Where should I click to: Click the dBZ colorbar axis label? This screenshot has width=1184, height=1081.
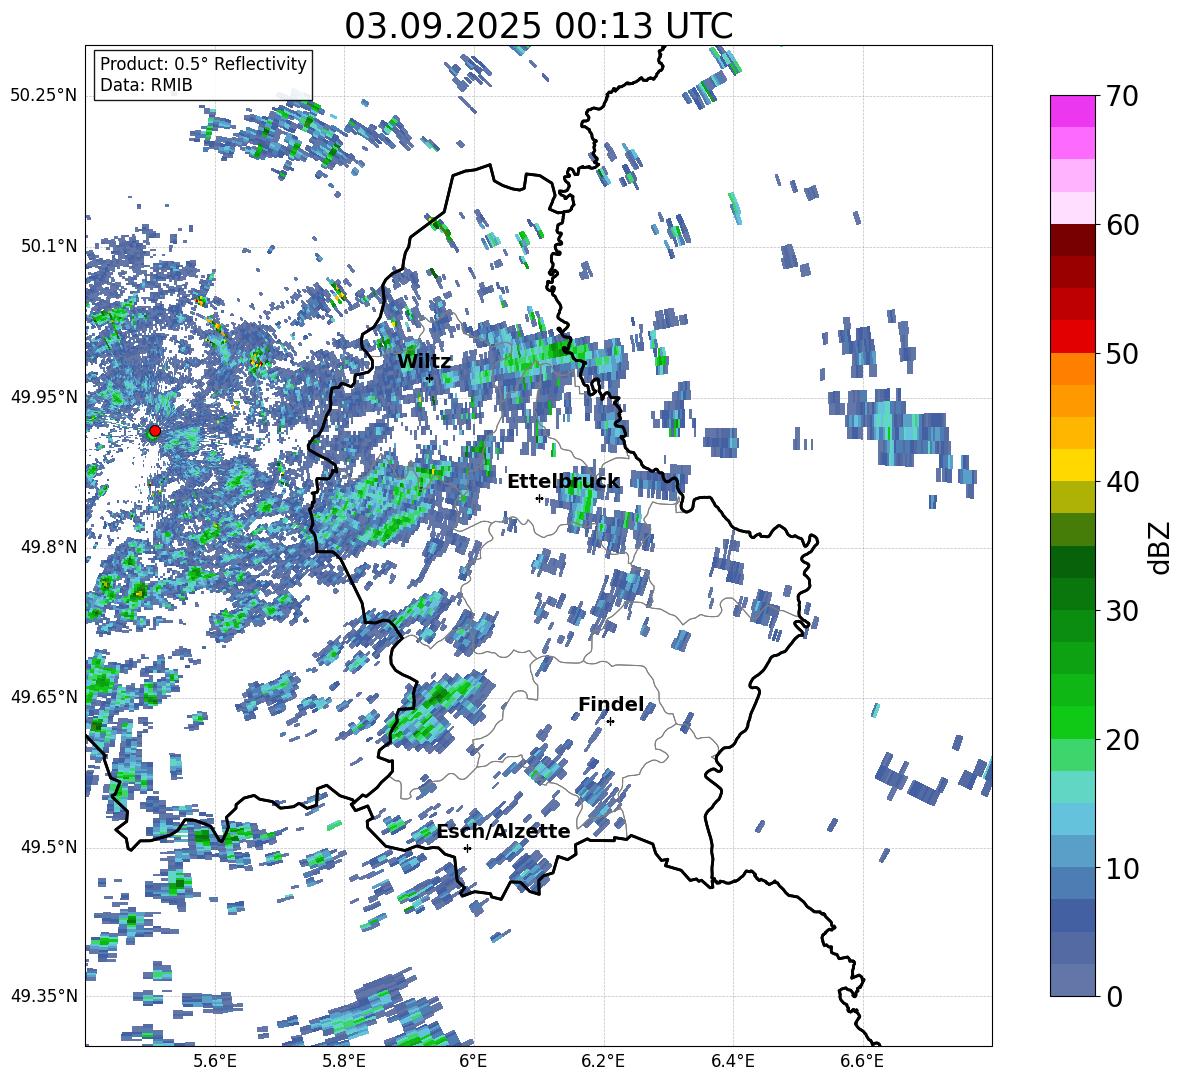1161,547
